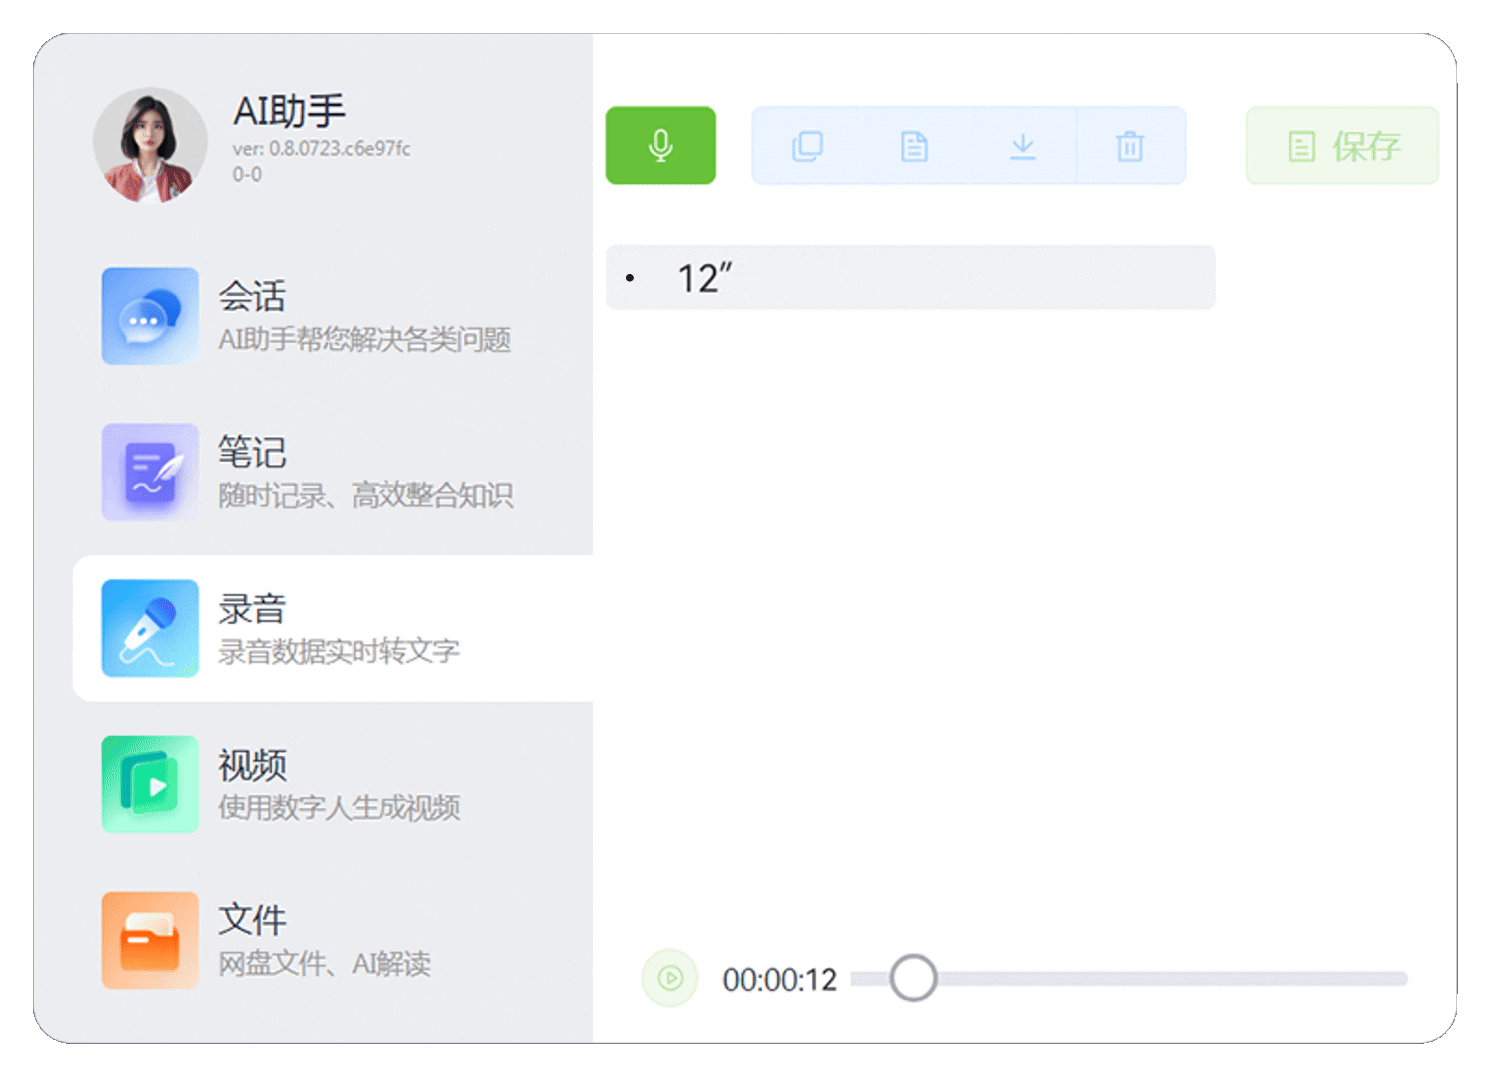Delete the recording with the trash icon
This screenshot has height=1080, width=1494.
1130,147
